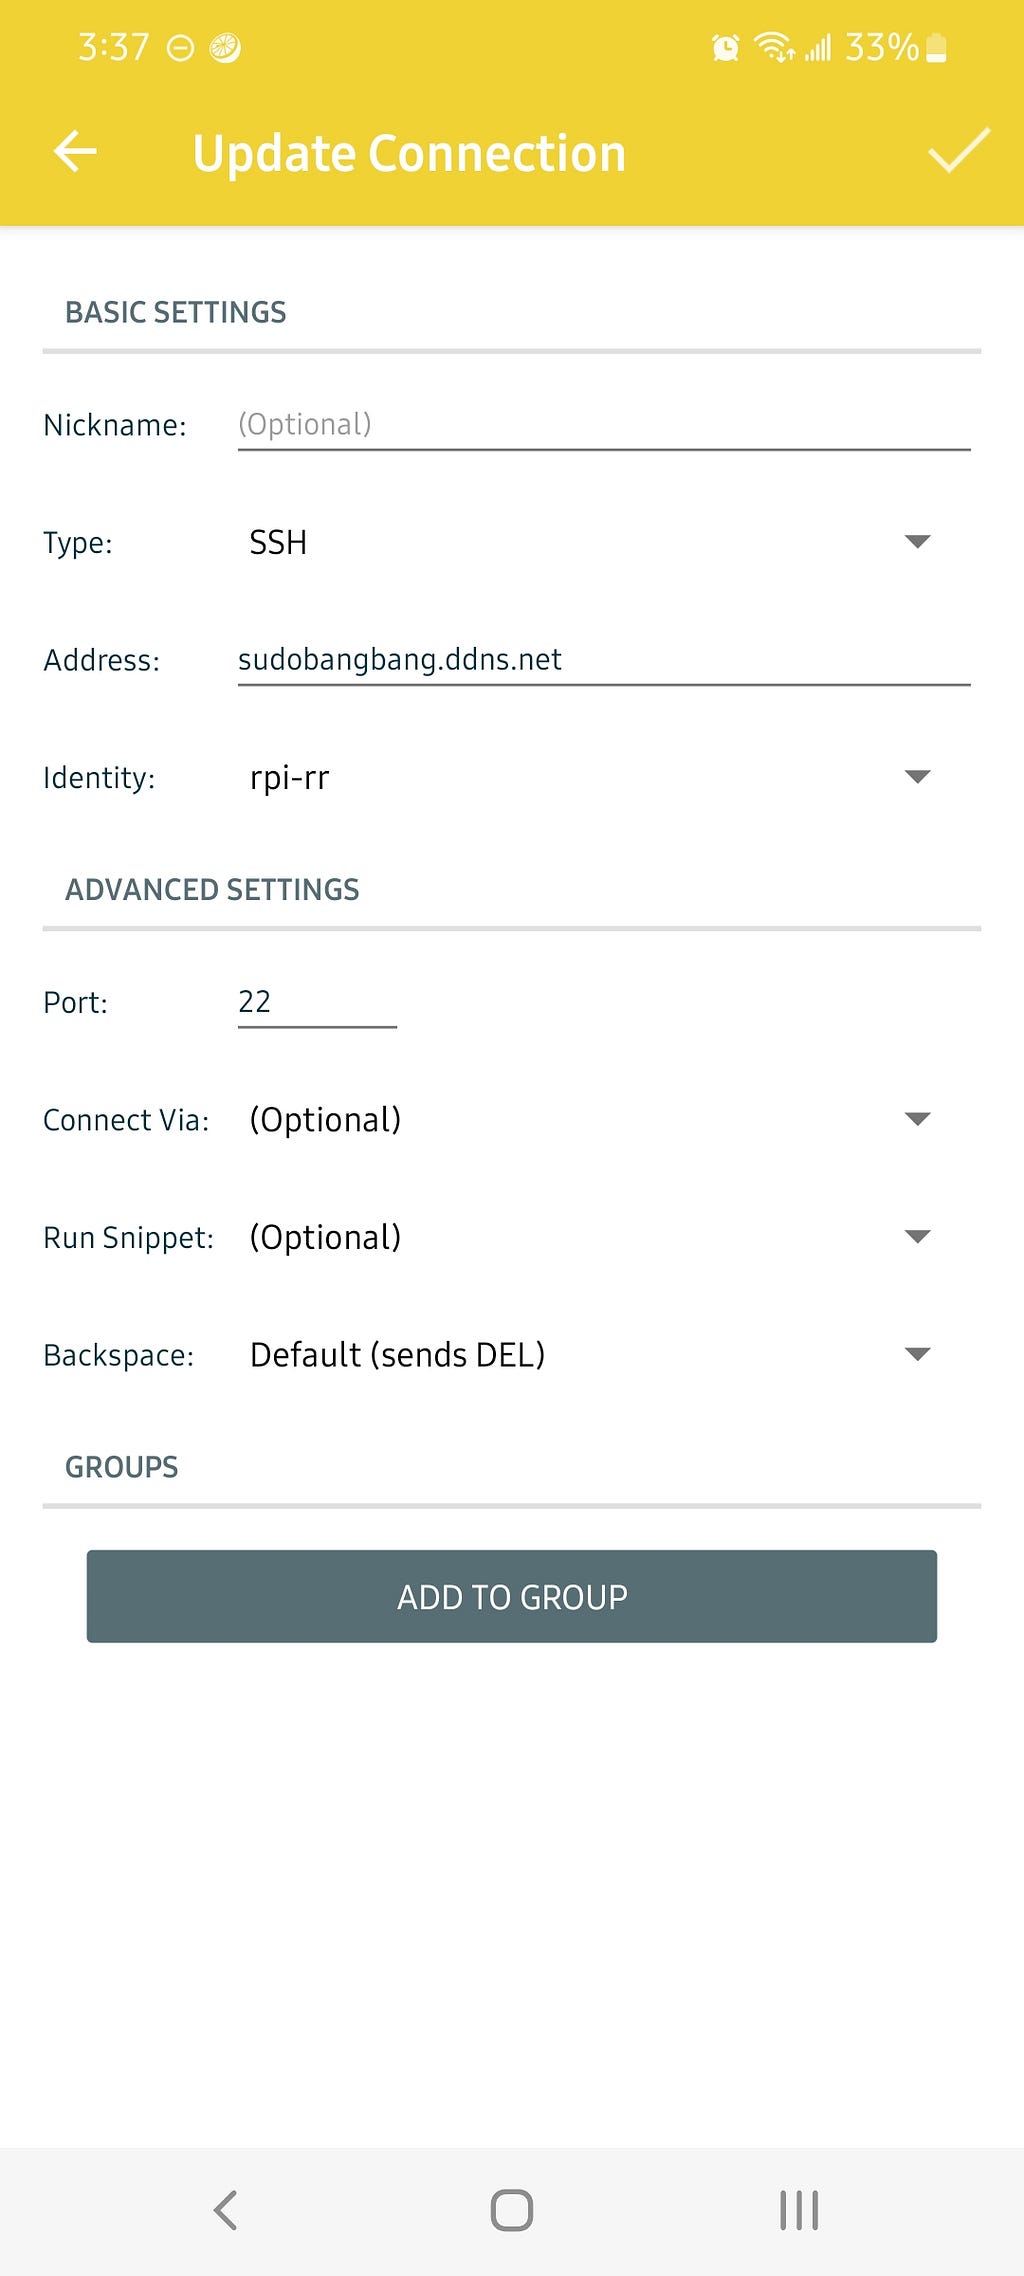Tap the Update Connection title

click(409, 153)
